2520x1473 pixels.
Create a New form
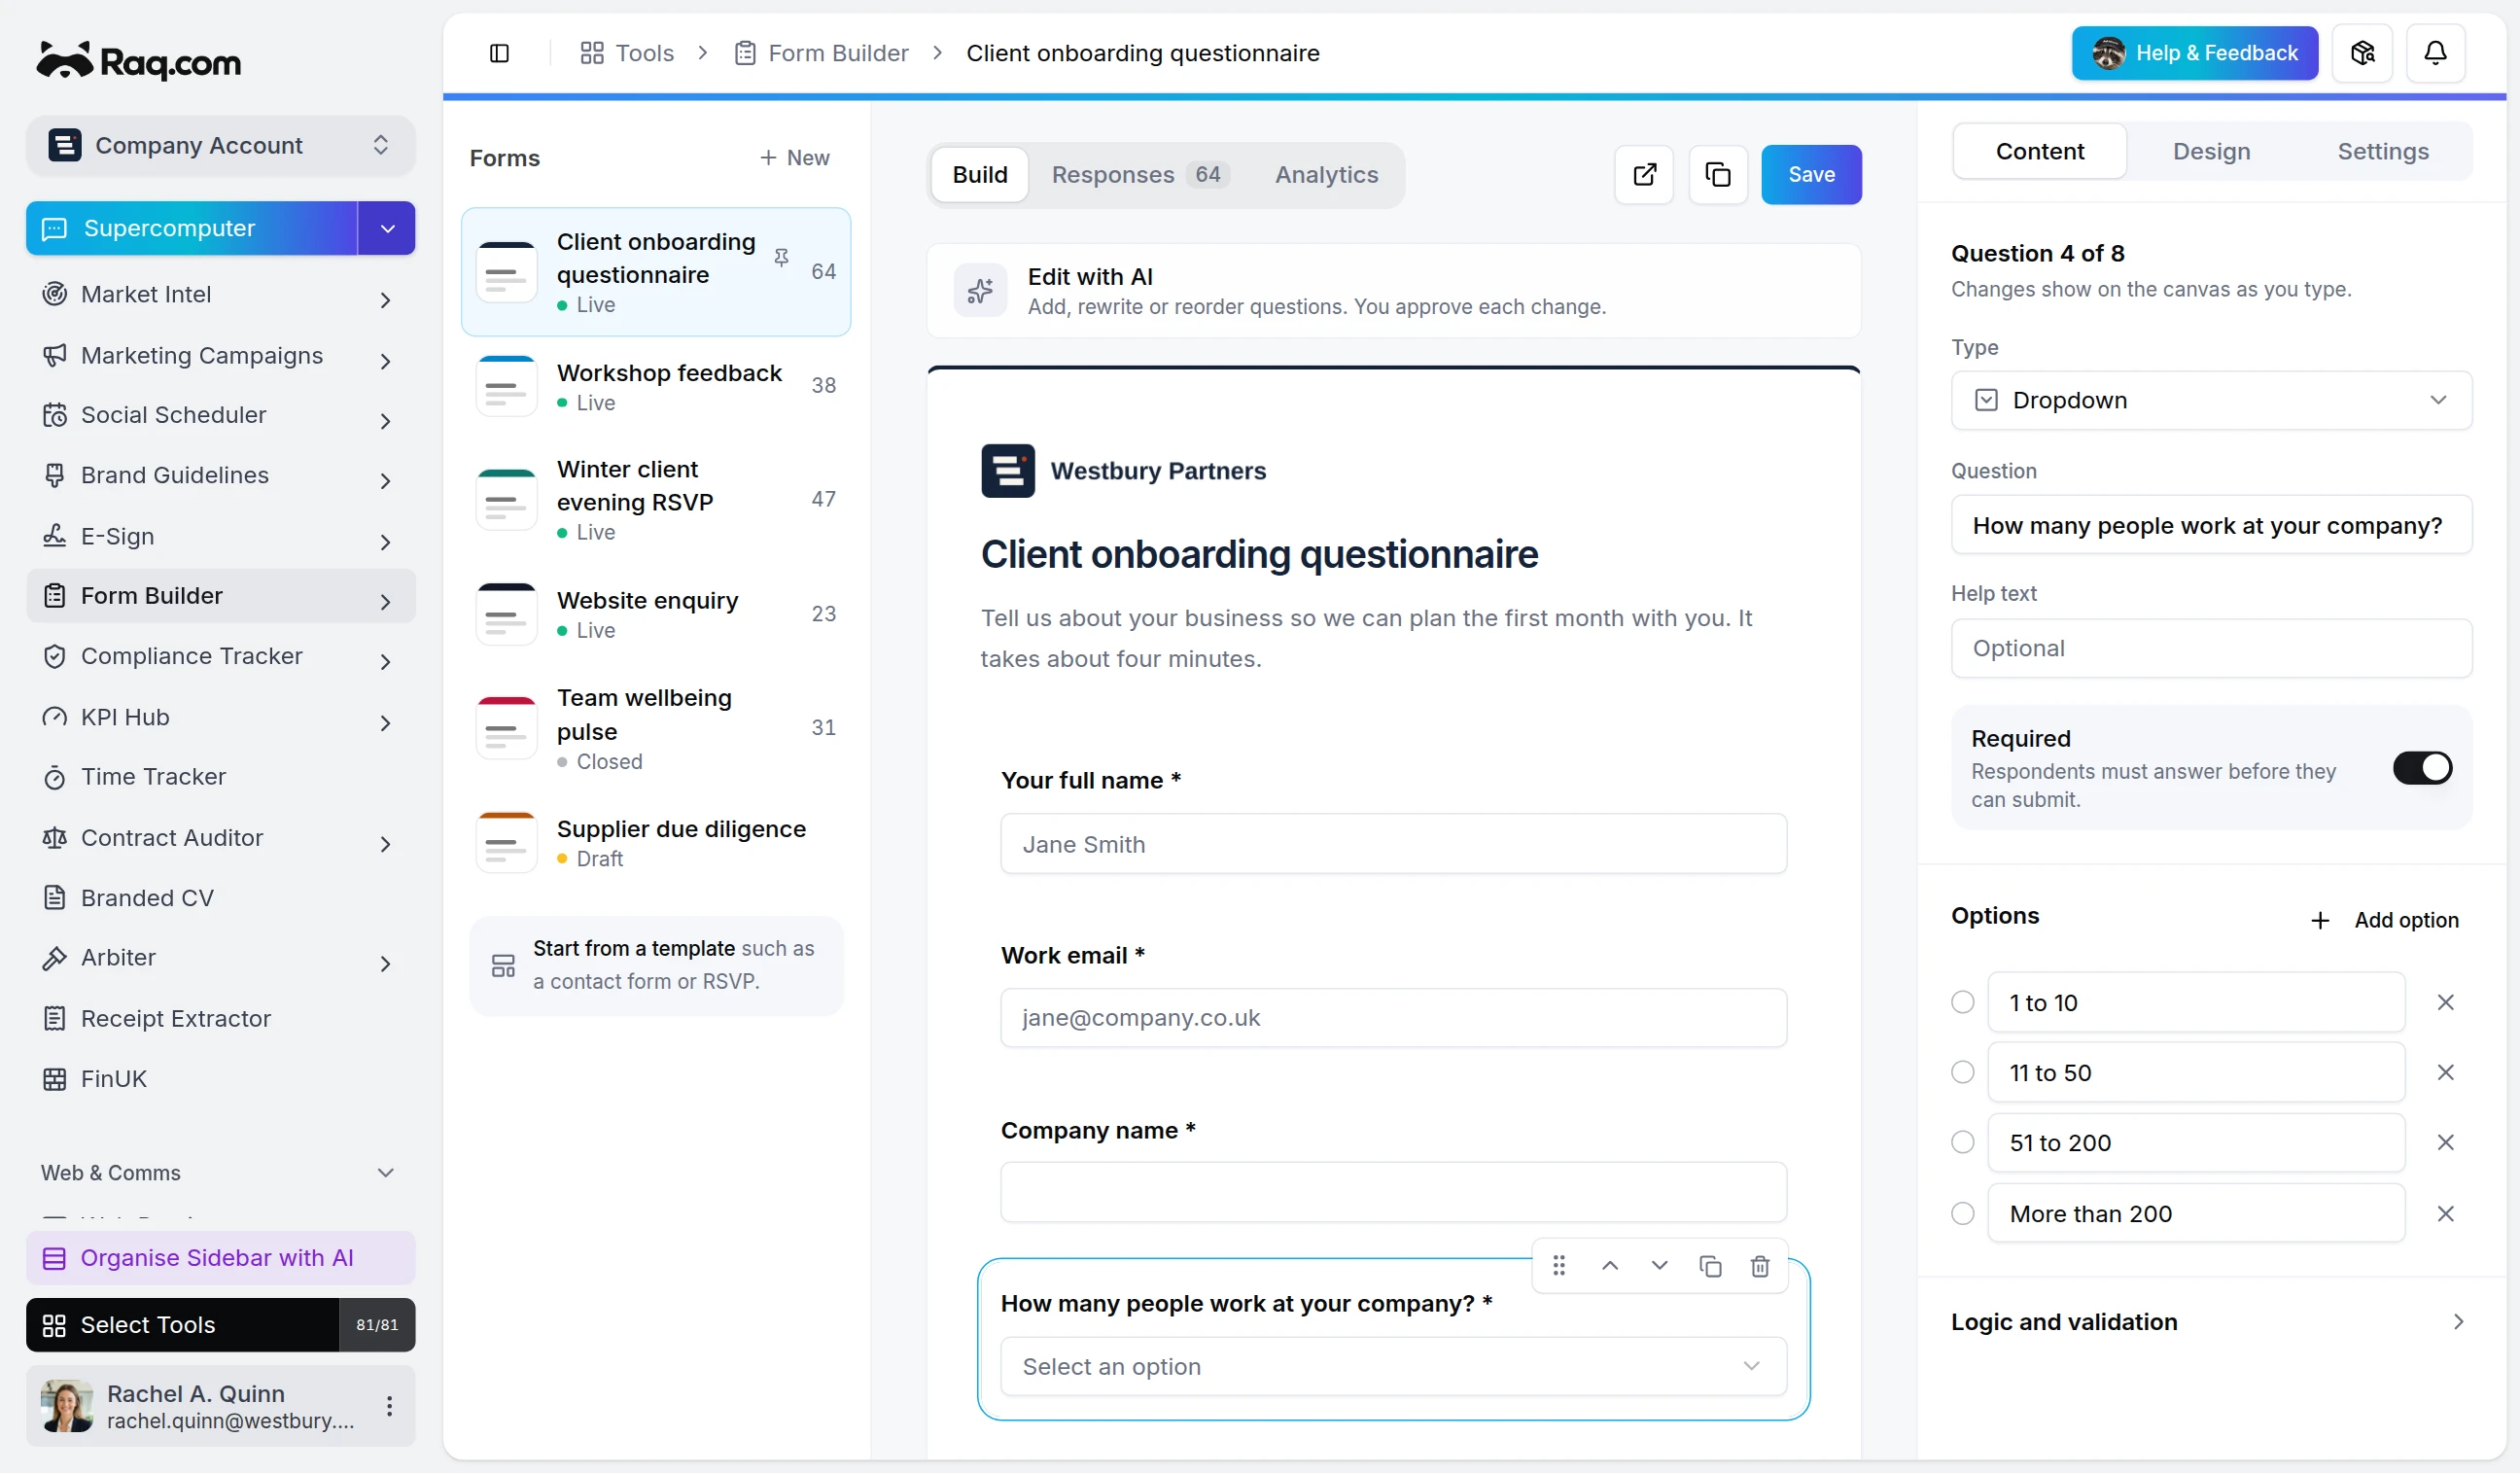[x=794, y=158]
